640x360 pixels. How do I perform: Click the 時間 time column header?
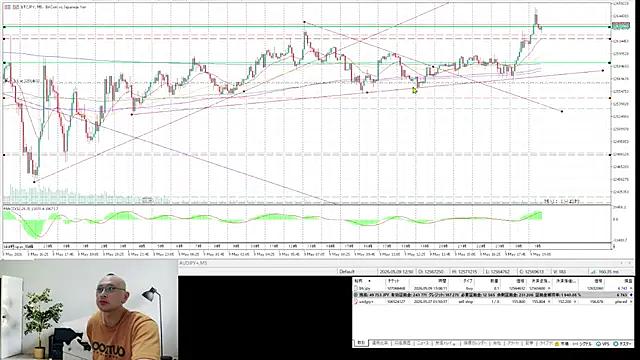tap(442, 281)
